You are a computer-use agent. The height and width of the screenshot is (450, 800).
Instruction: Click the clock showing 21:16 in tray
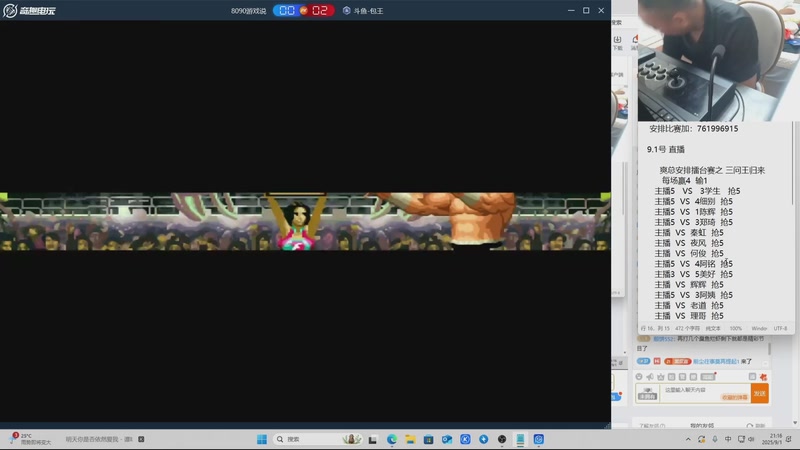click(x=772, y=439)
